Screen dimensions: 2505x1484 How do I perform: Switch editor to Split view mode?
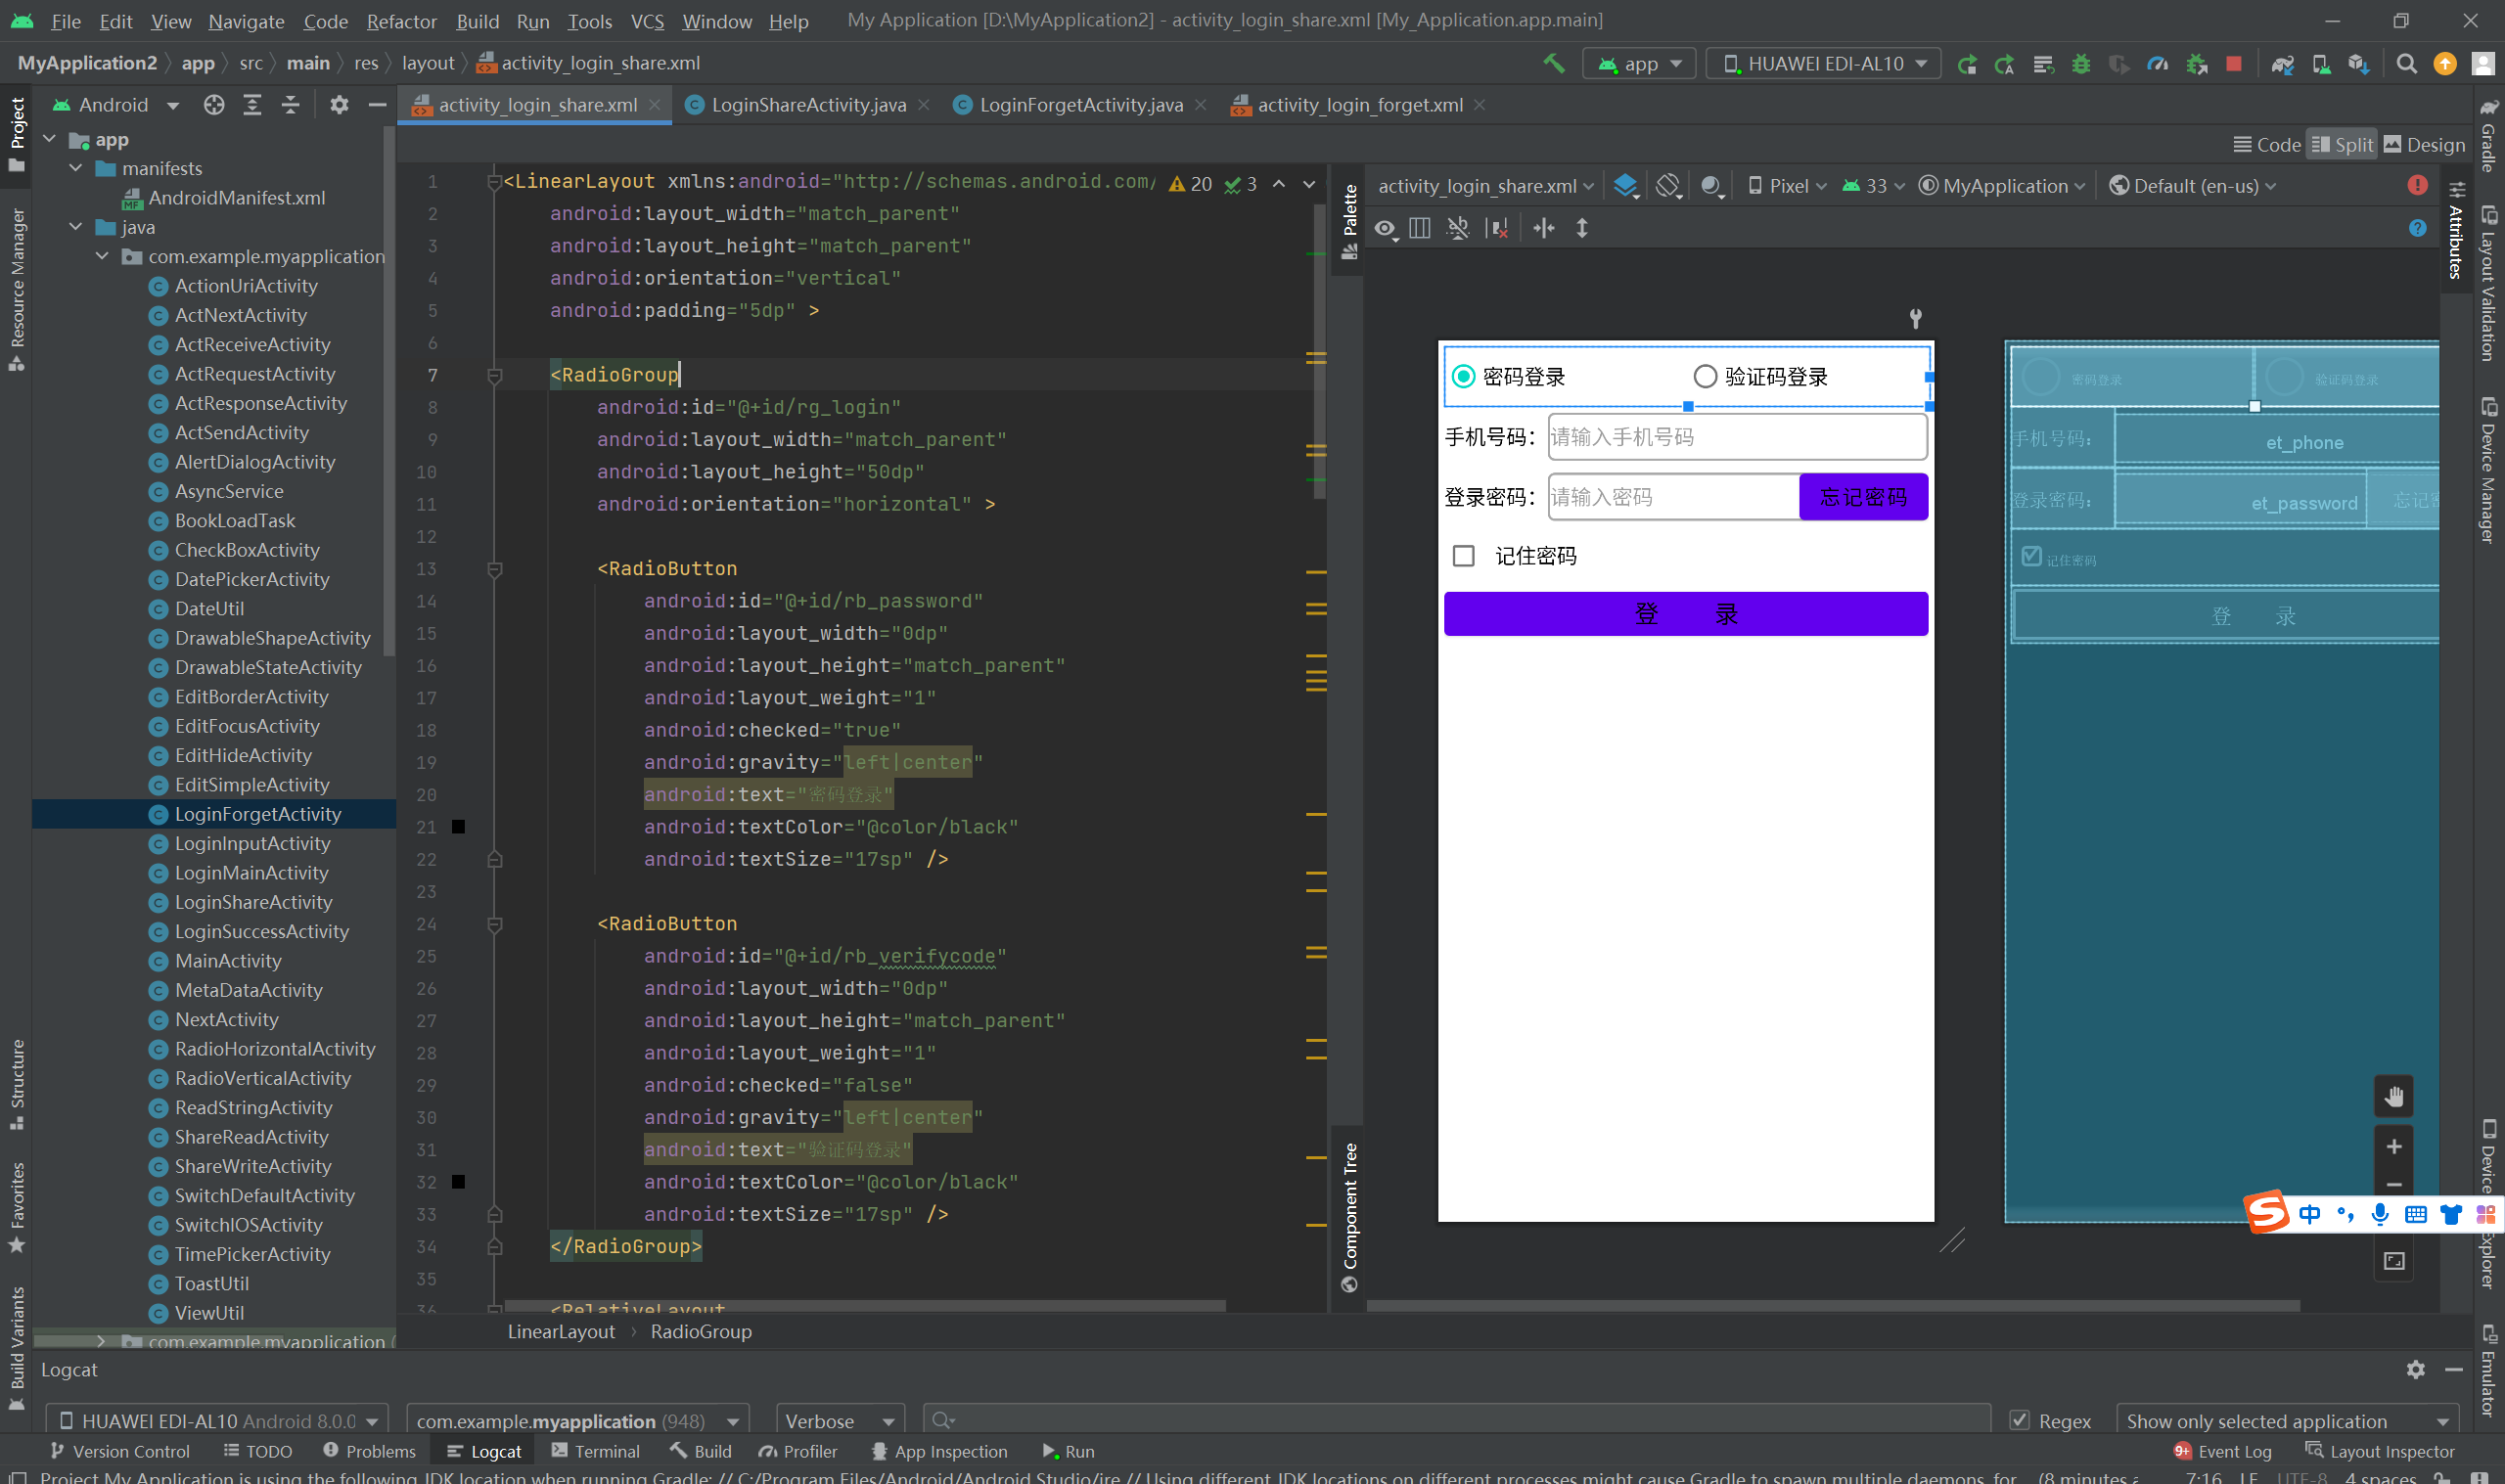pos(2342,145)
